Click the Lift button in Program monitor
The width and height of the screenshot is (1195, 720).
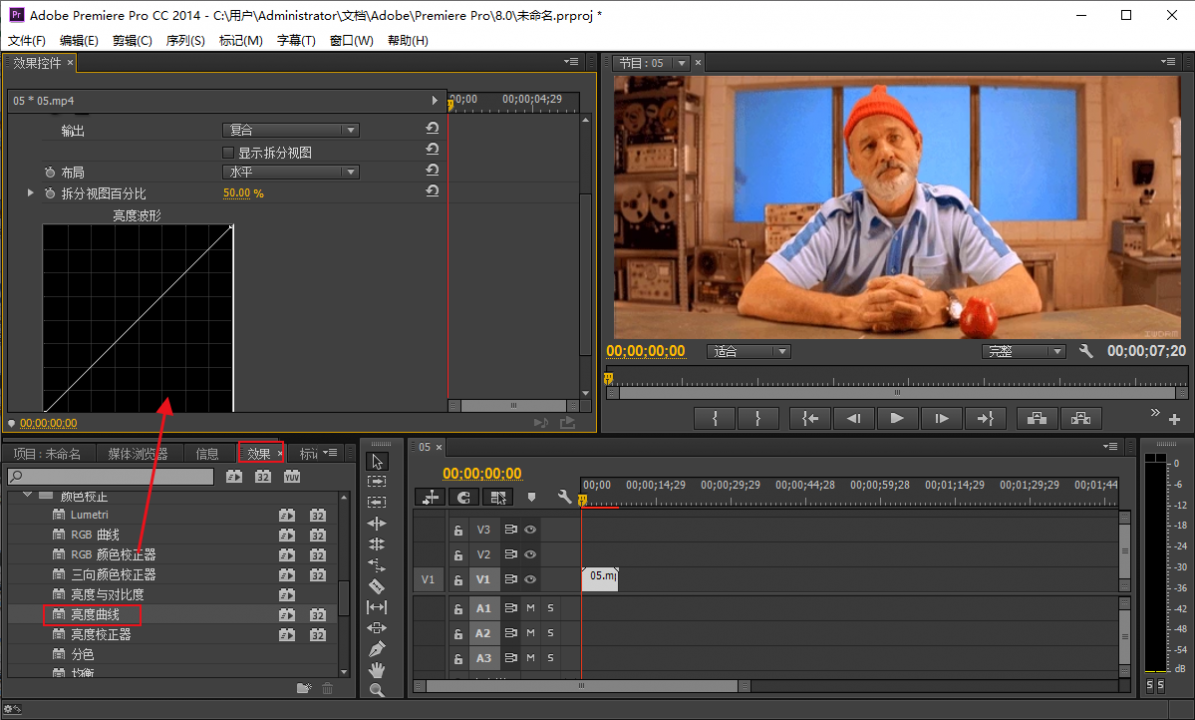[x=1036, y=418]
